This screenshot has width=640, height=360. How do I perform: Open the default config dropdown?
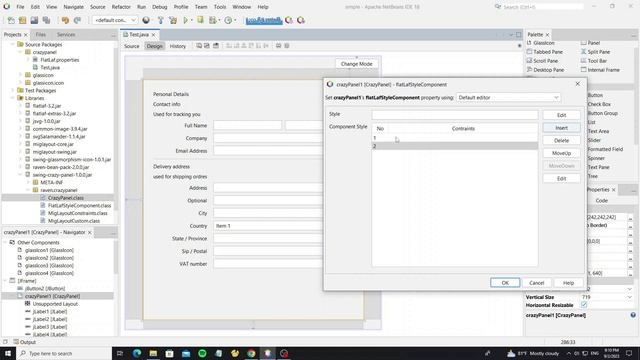click(115, 20)
